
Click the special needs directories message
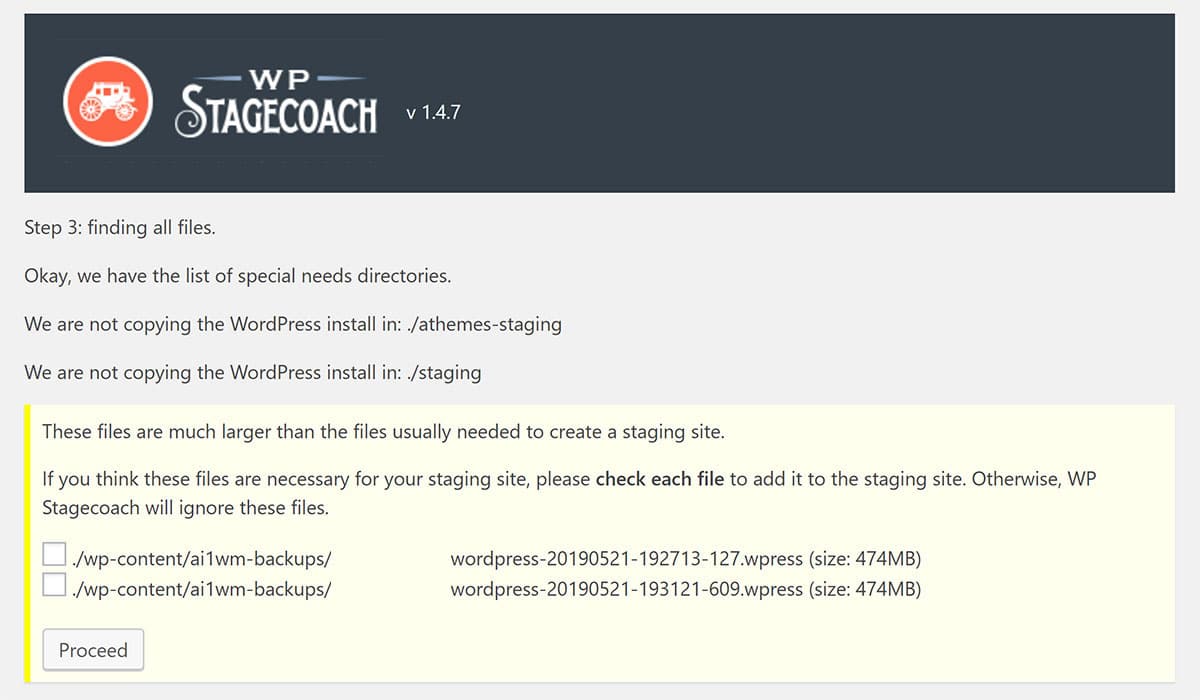point(238,276)
